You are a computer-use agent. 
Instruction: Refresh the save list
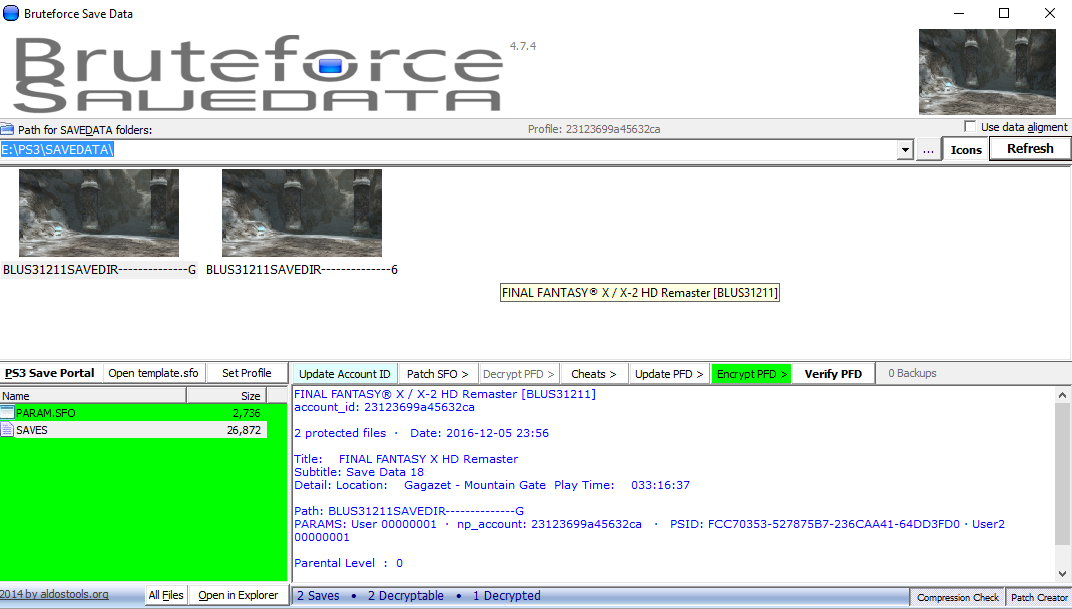1030,148
